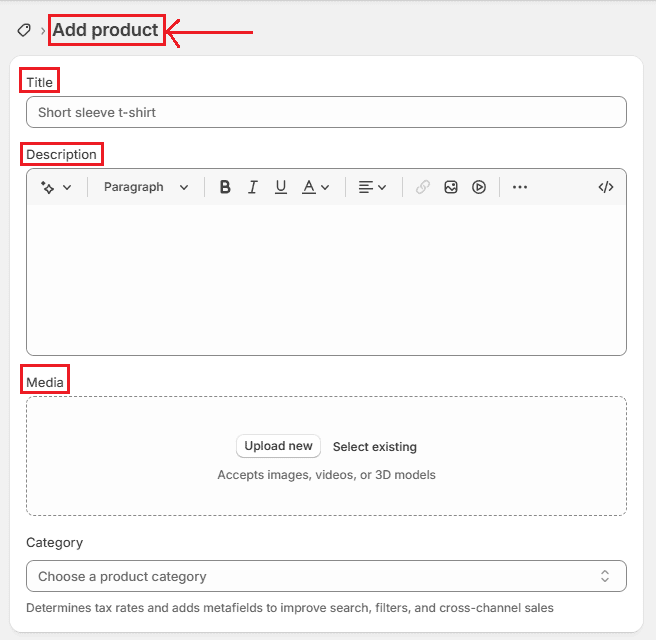
Task: Click the insert link icon
Action: tap(423, 187)
